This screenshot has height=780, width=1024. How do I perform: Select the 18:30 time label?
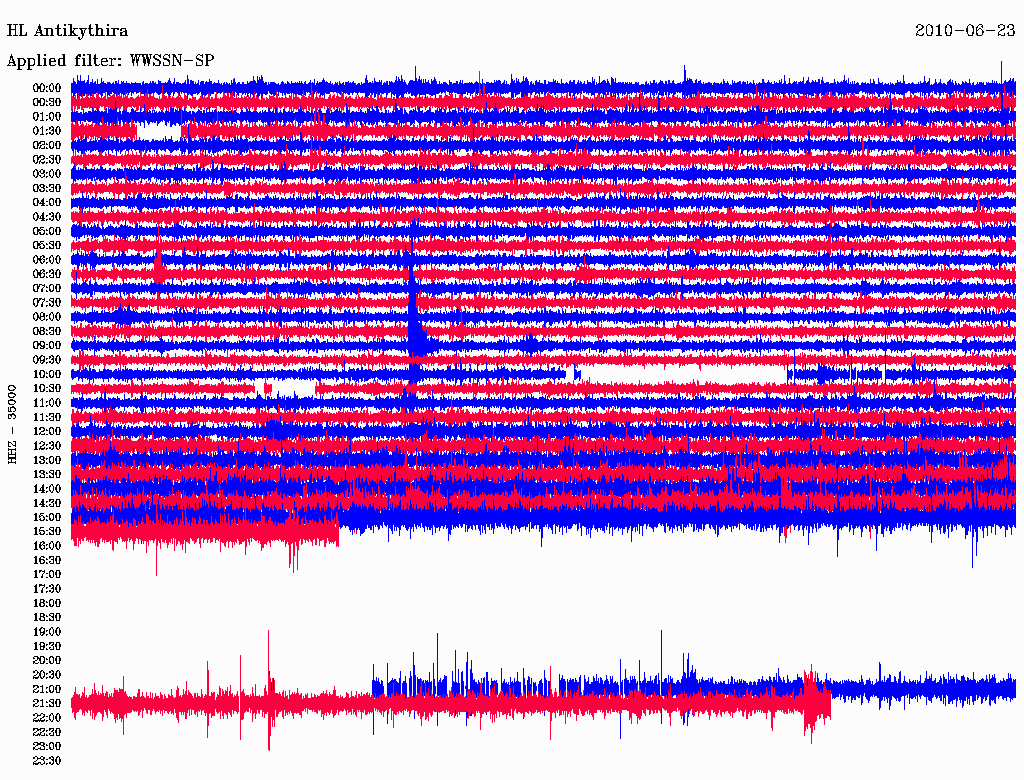[x=47, y=618]
